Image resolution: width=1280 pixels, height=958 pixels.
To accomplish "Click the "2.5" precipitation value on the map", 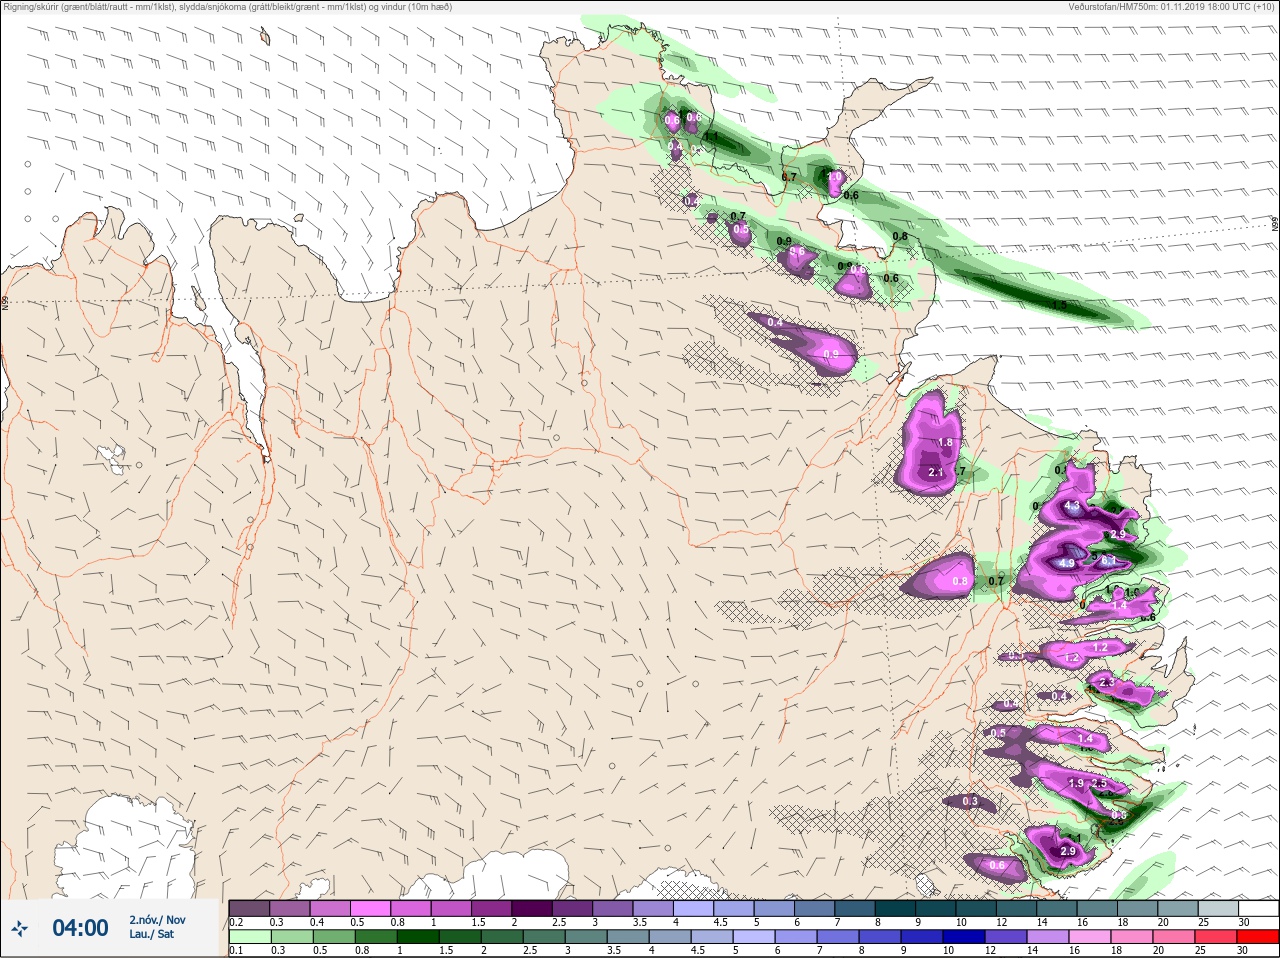I will (x=1098, y=783).
